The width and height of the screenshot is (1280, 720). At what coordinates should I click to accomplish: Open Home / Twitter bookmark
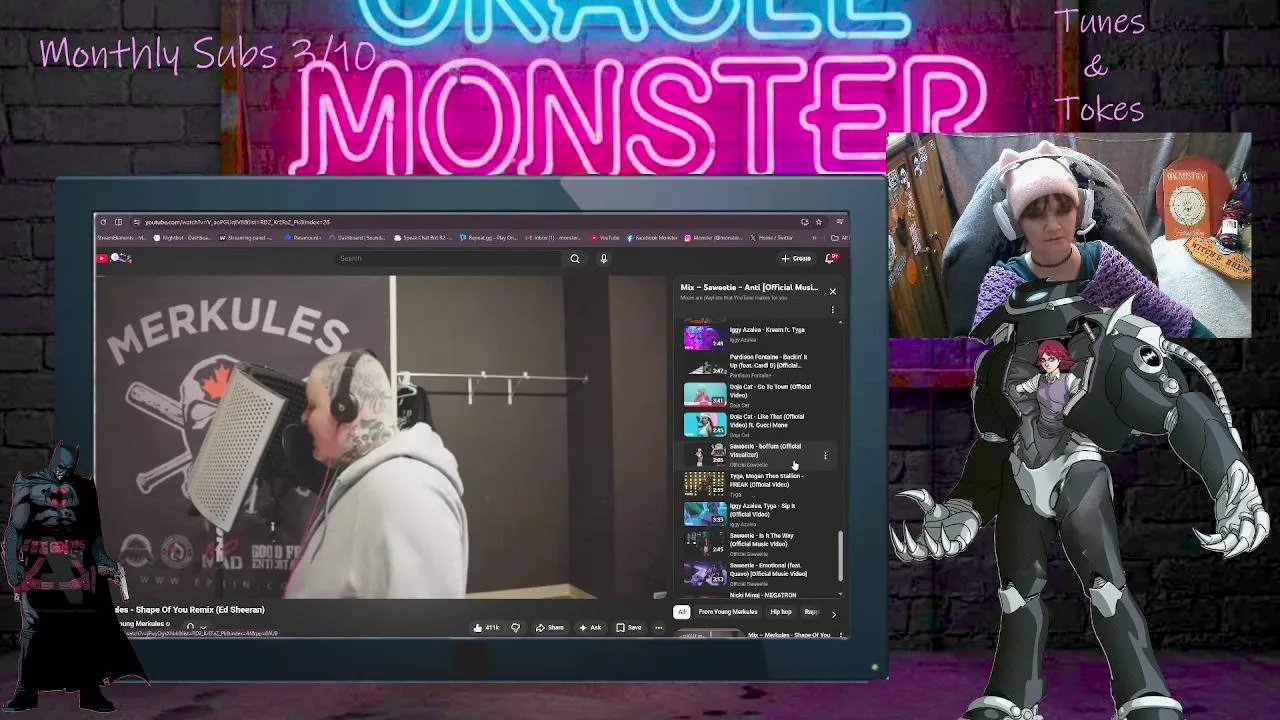tap(772, 238)
